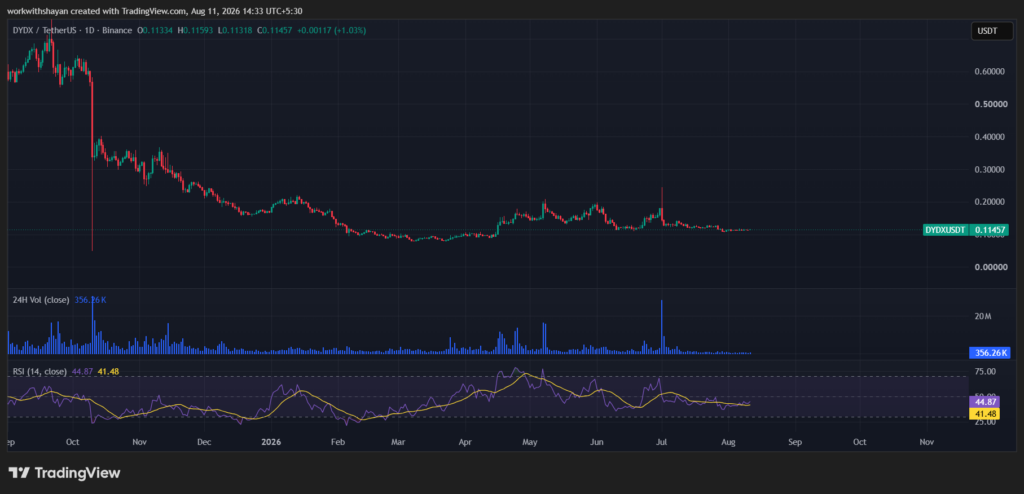
Task: Click the 356.26K volume value tag on axis
Action: pos(989,353)
